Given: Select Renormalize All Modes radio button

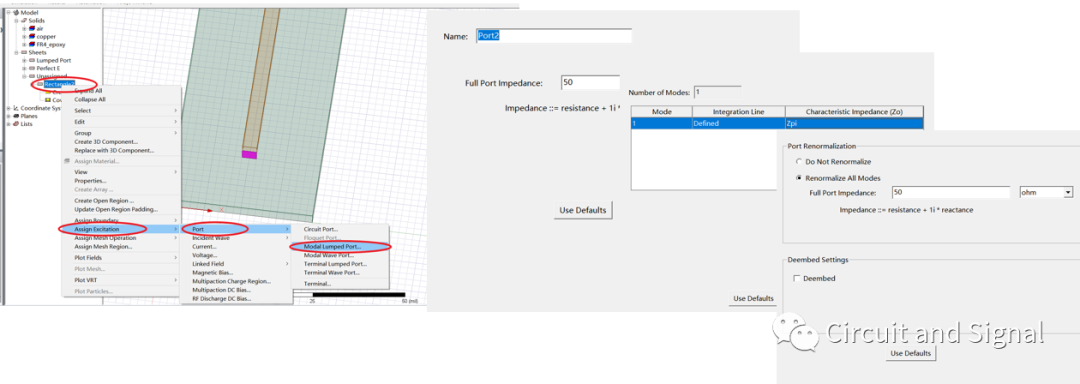Looking at the screenshot, I should coord(798,178).
